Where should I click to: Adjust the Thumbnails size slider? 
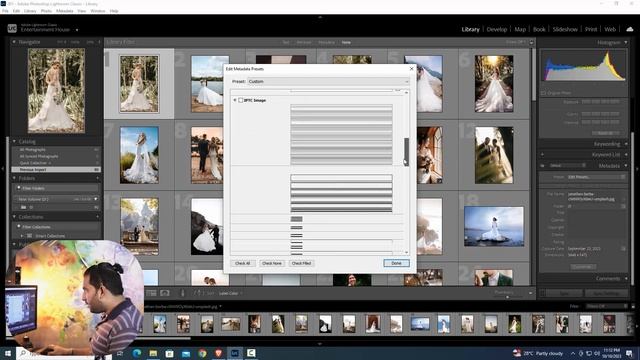point(508,297)
